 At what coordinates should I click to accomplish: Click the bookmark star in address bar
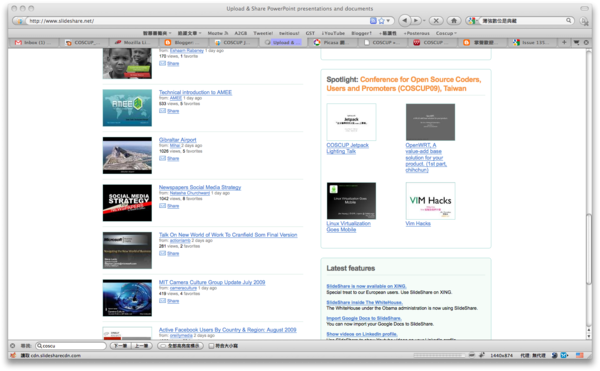(x=381, y=21)
